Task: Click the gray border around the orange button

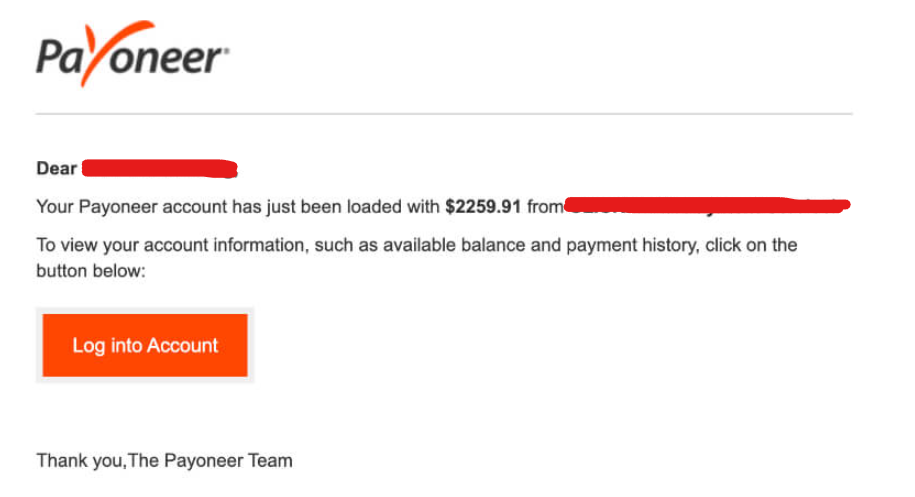Action: tap(145, 311)
